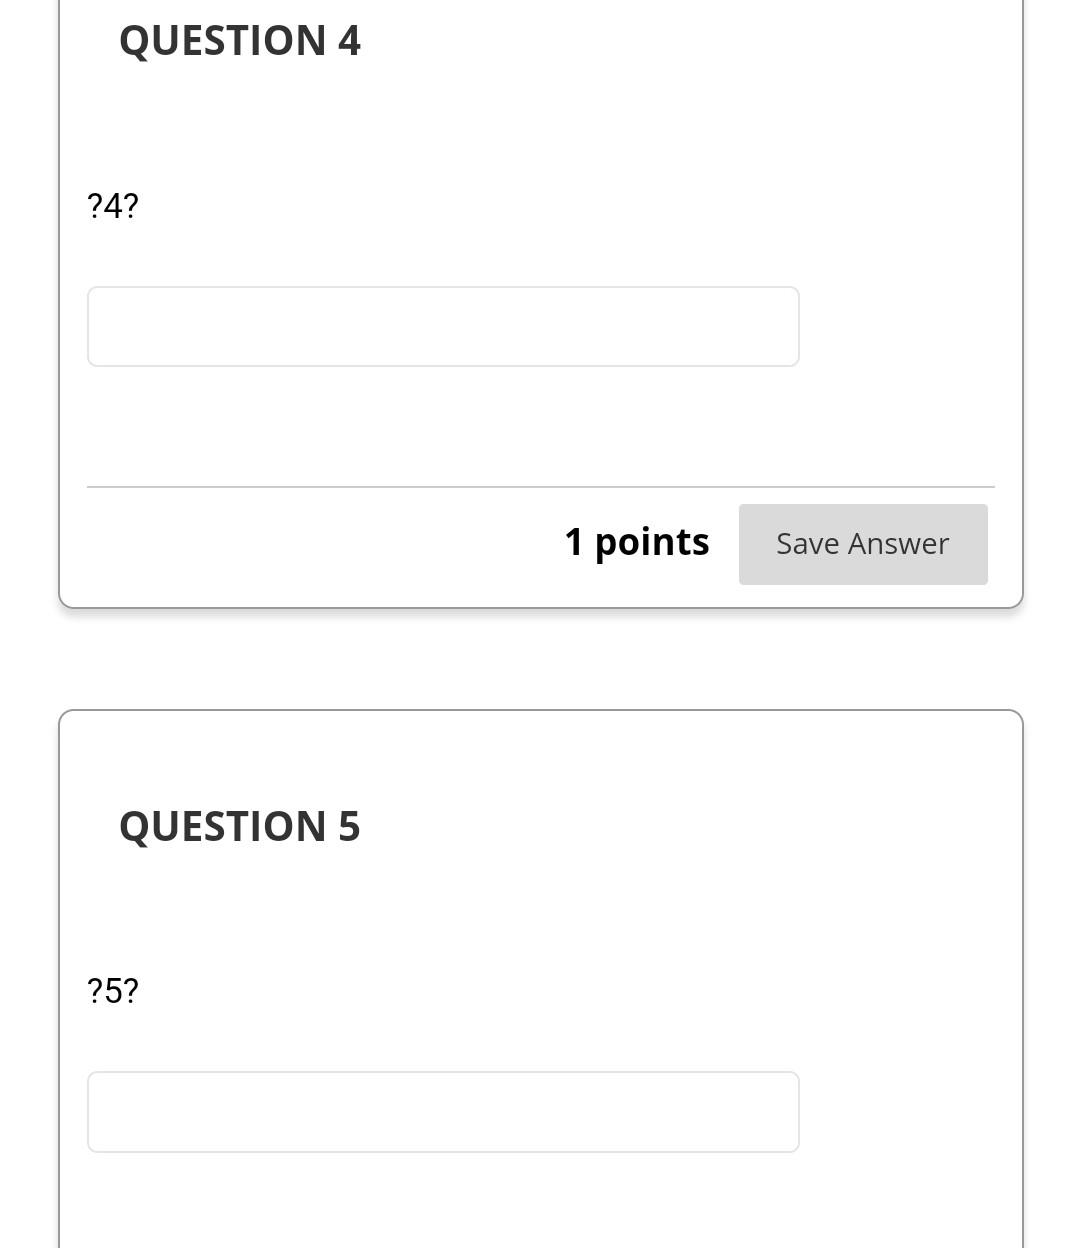Screen dimensions: 1080x1248
Task: Click the ?4? question prompt text
Action: point(112,206)
